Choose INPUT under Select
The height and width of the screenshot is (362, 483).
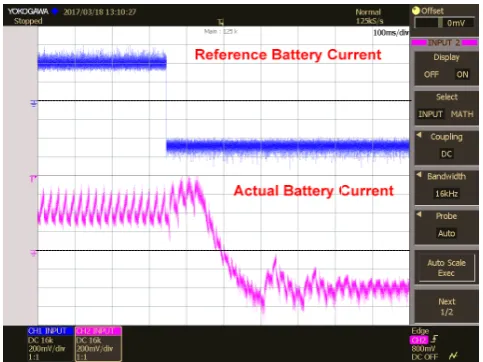tap(430, 114)
